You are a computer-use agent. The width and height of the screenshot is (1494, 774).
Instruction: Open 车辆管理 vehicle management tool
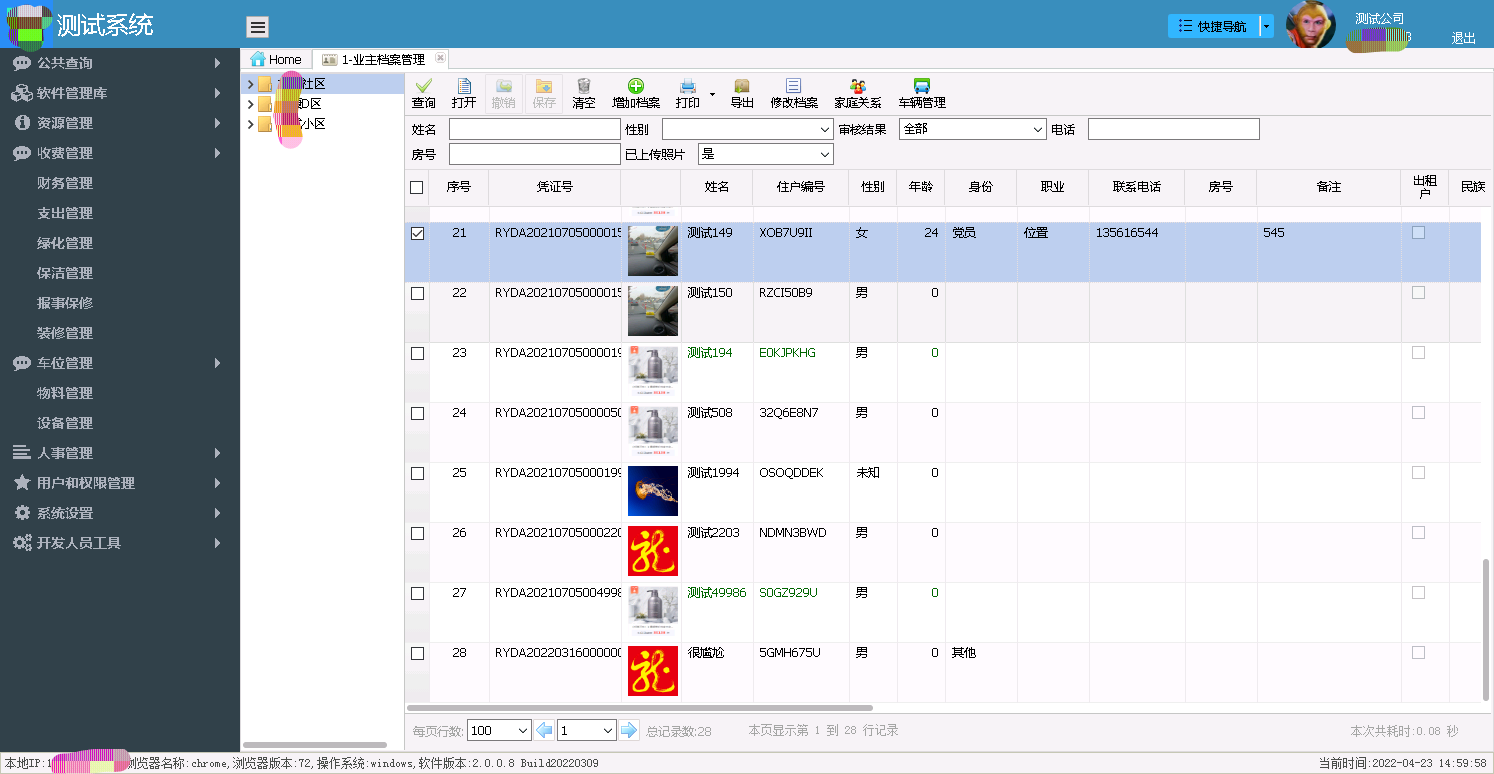click(922, 94)
